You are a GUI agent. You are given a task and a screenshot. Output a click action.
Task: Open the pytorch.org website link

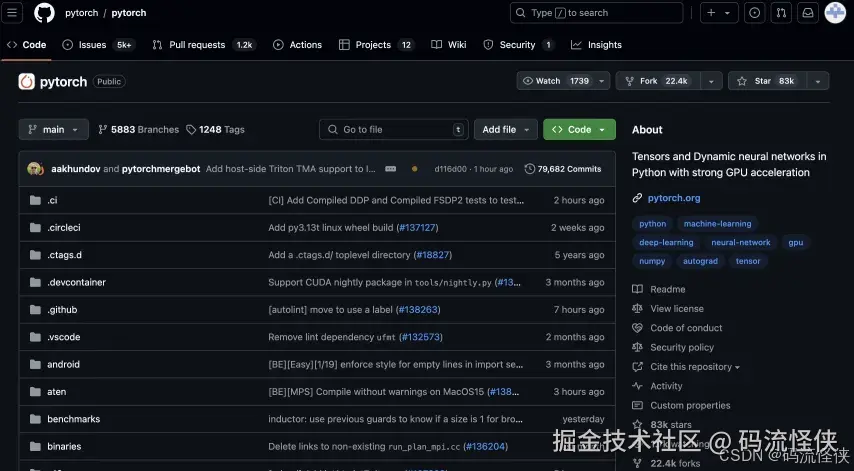tap(674, 198)
